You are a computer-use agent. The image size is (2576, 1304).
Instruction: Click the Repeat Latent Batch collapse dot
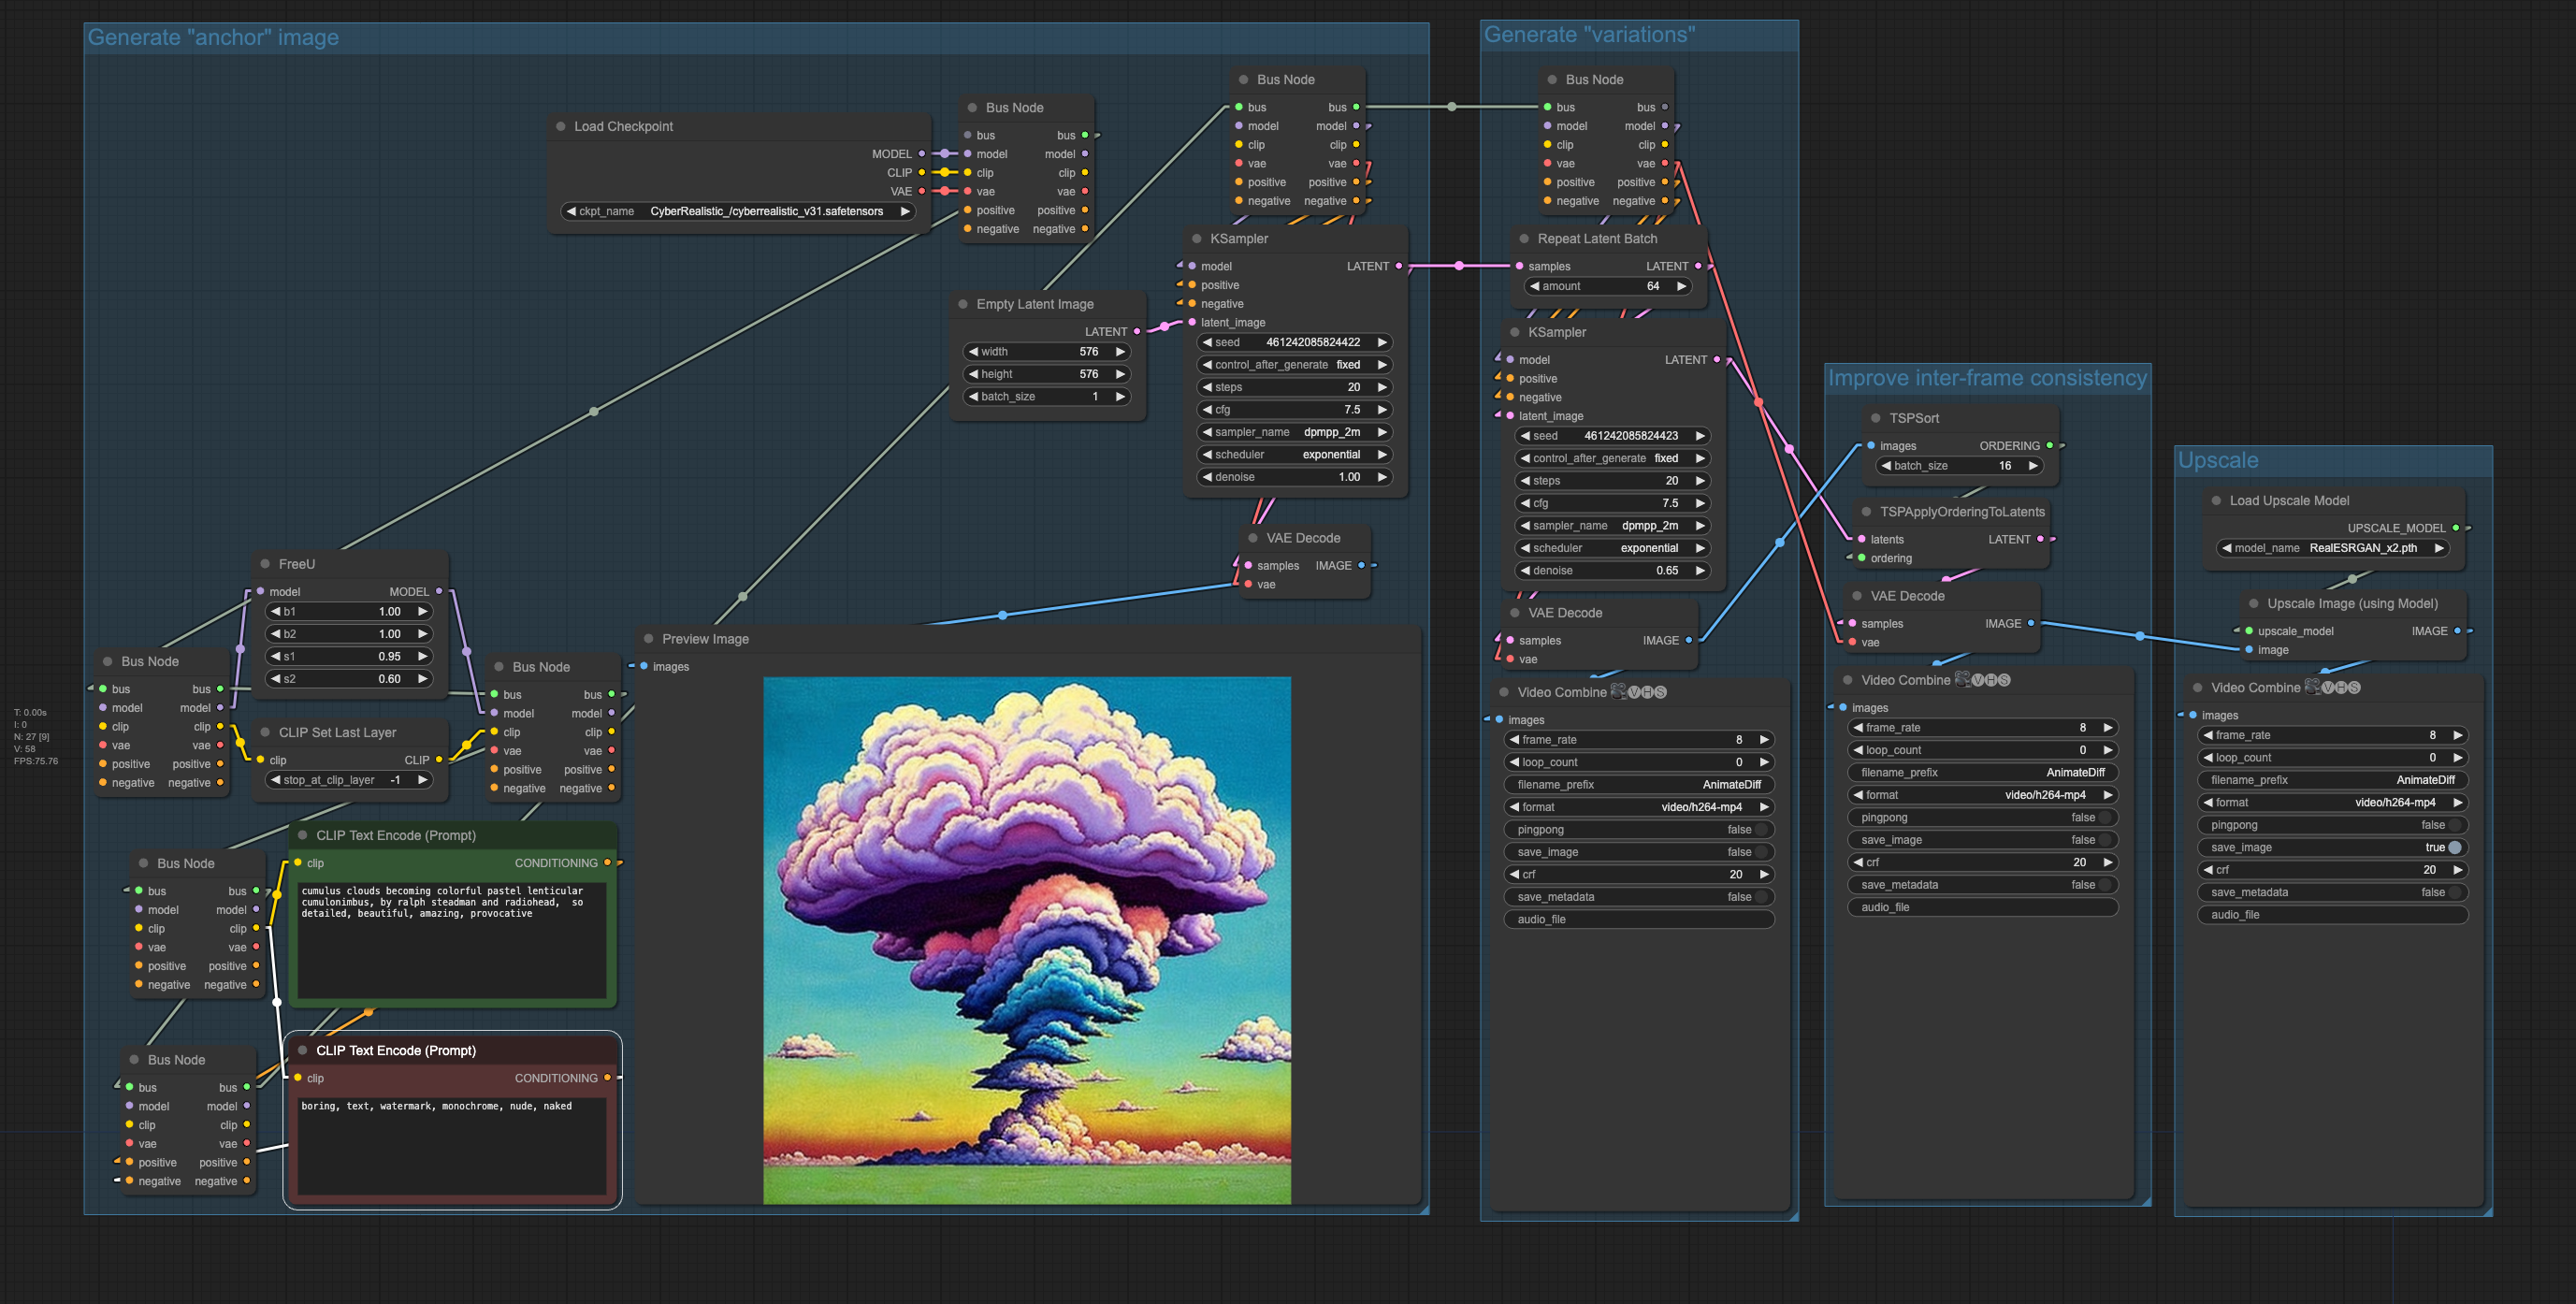pos(1524,239)
